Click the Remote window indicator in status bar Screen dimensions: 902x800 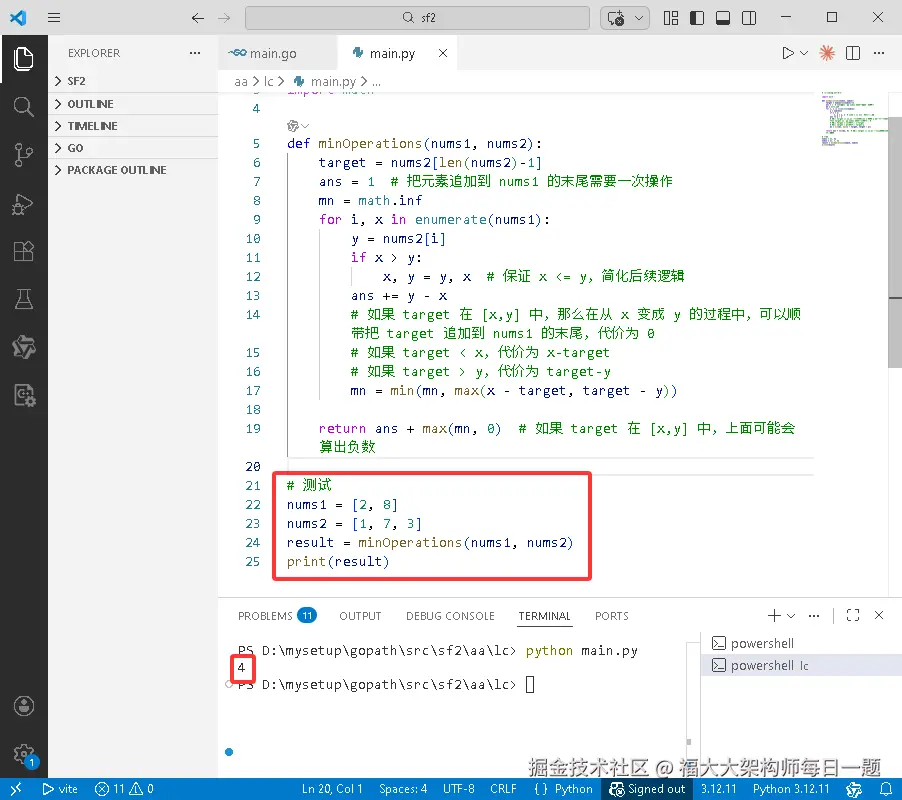[16, 789]
